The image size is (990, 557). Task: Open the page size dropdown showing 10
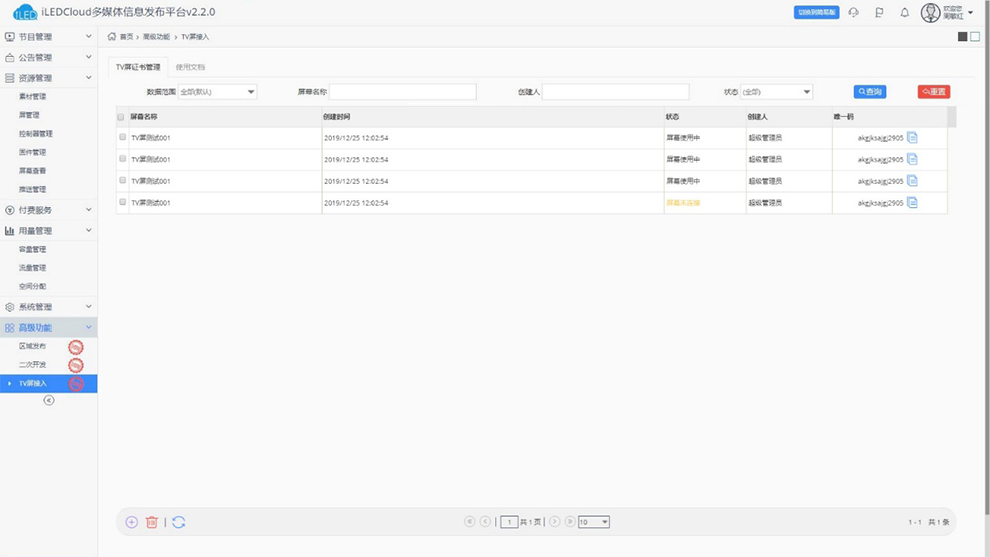(x=593, y=522)
